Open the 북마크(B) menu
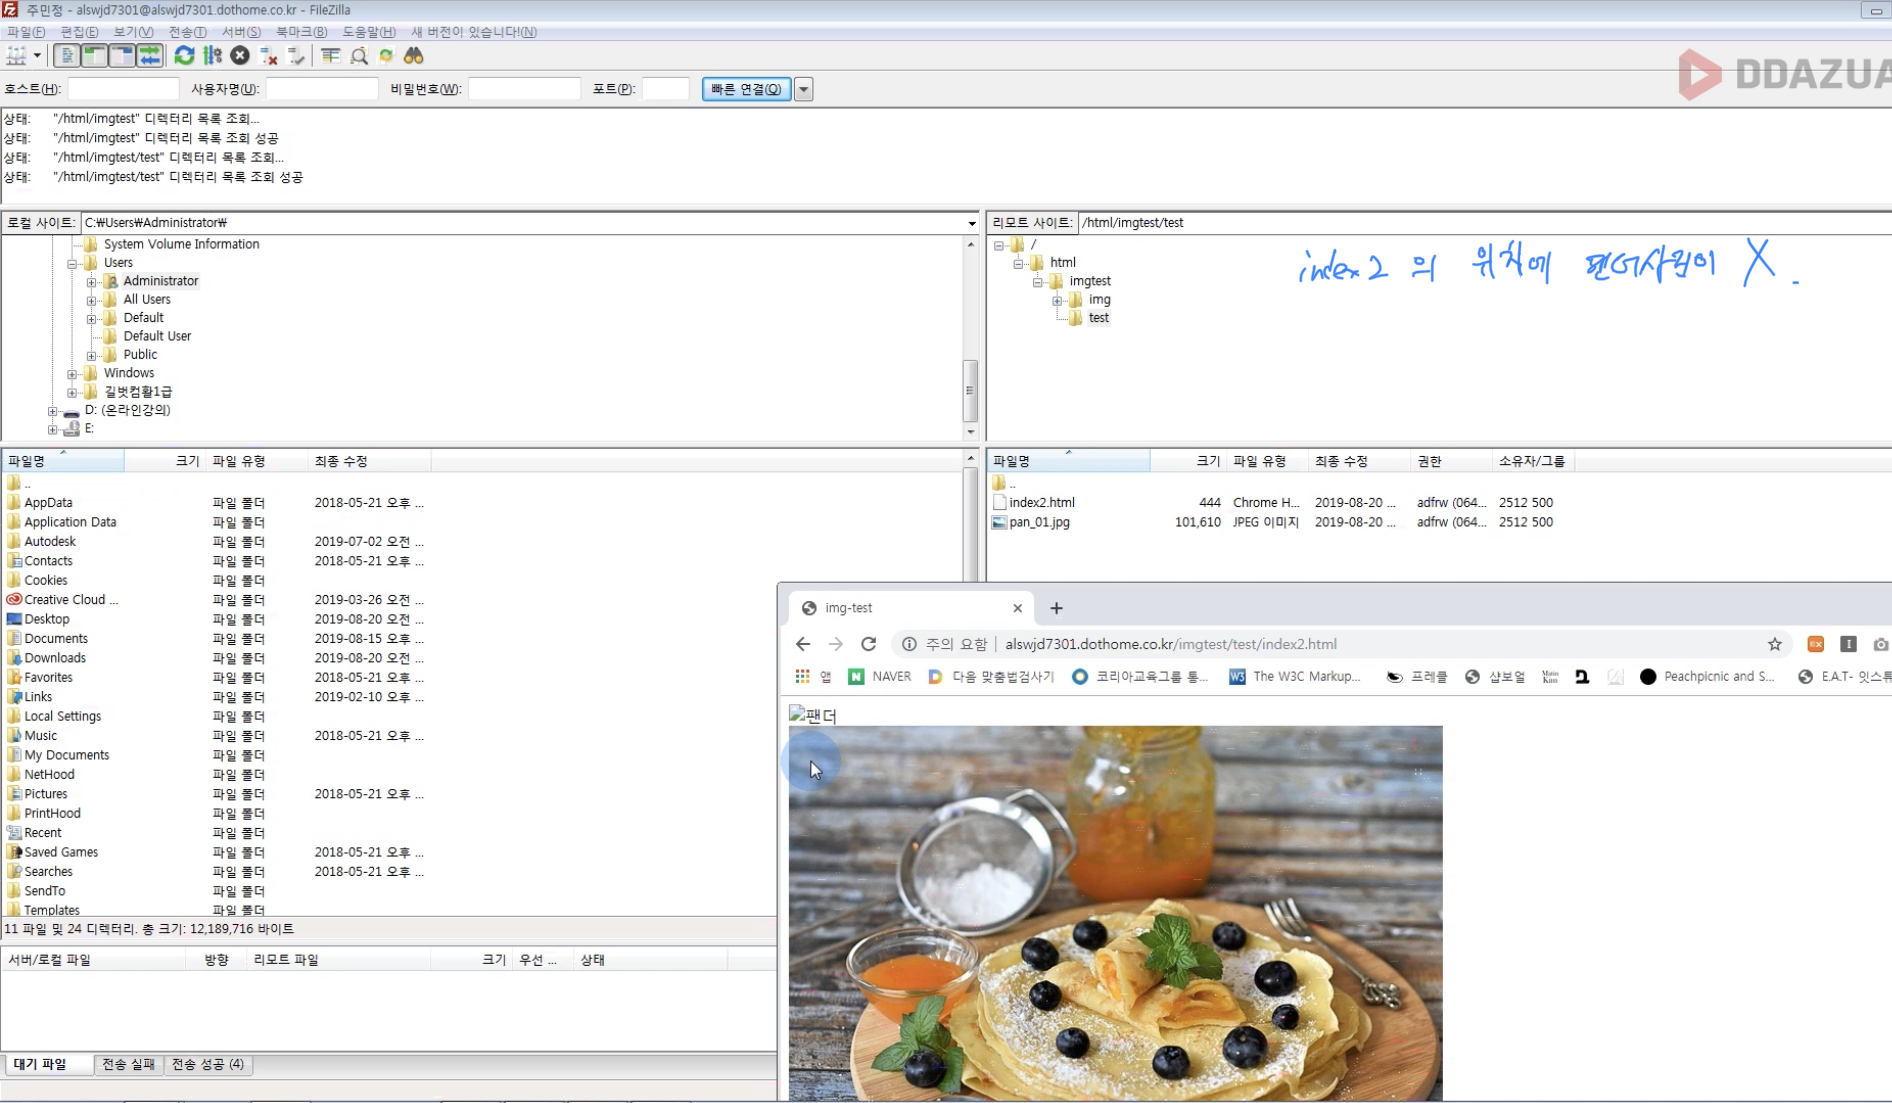Screen dimensions: 1892x1103 click(301, 32)
